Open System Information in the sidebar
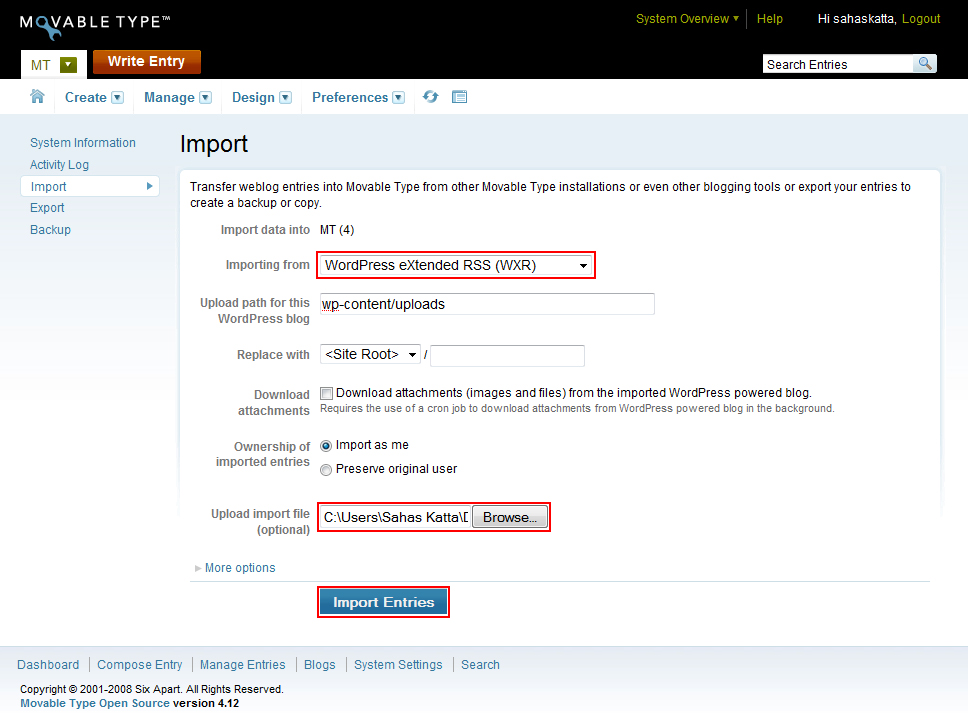 pyautogui.click(x=83, y=143)
